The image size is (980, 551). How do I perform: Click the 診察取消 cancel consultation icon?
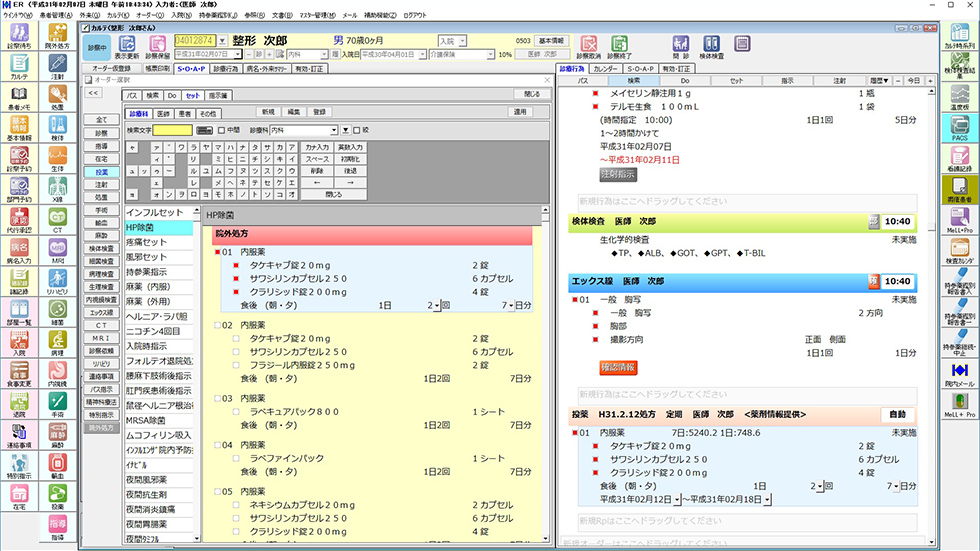588,47
